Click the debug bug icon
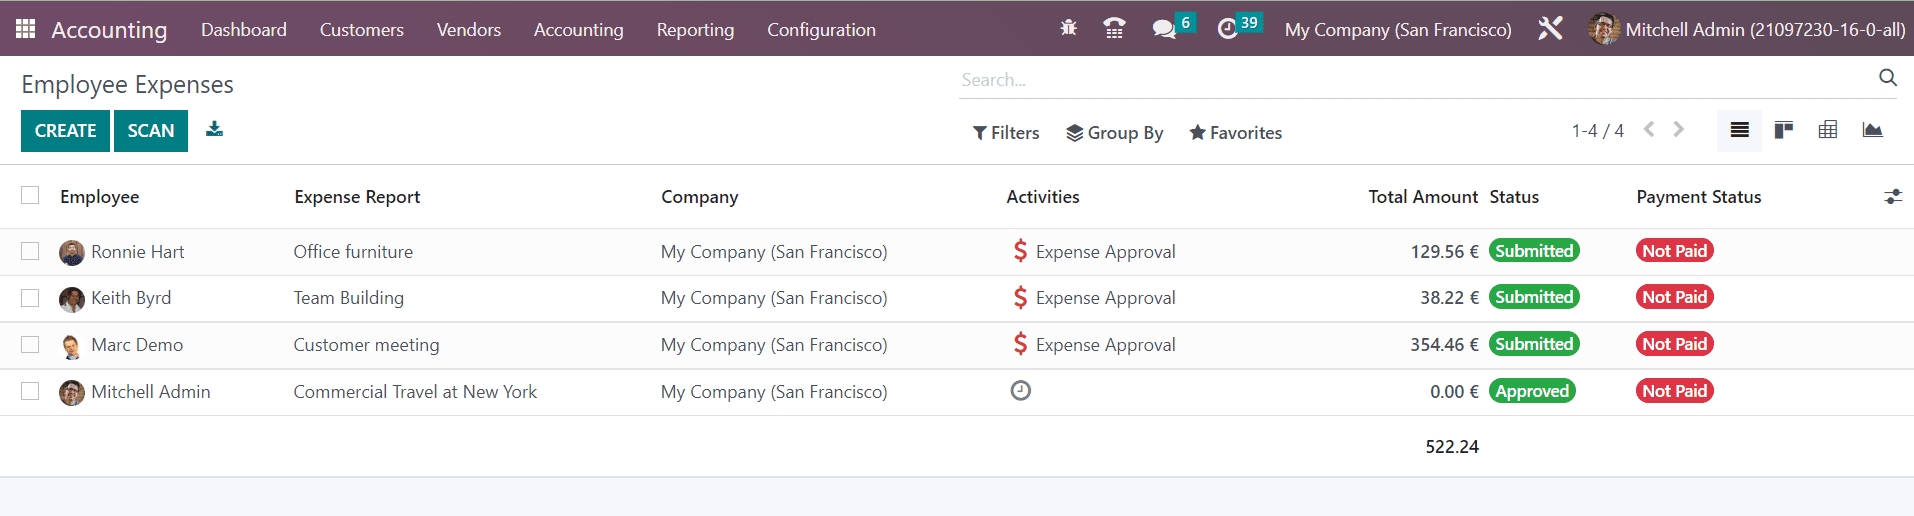1914x516 pixels. click(1068, 29)
